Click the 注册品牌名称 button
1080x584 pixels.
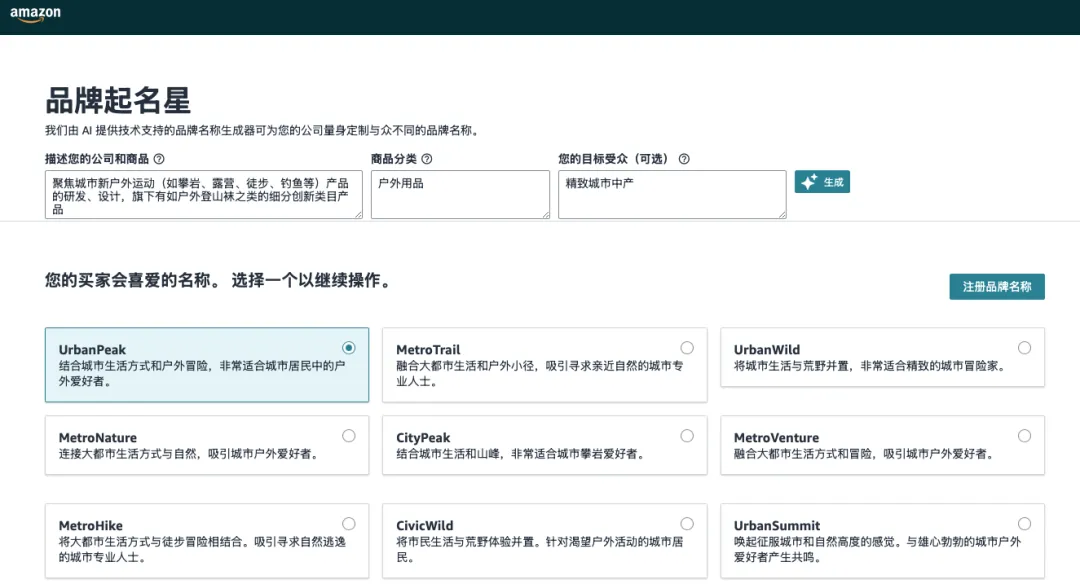click(x=996, y=286)
